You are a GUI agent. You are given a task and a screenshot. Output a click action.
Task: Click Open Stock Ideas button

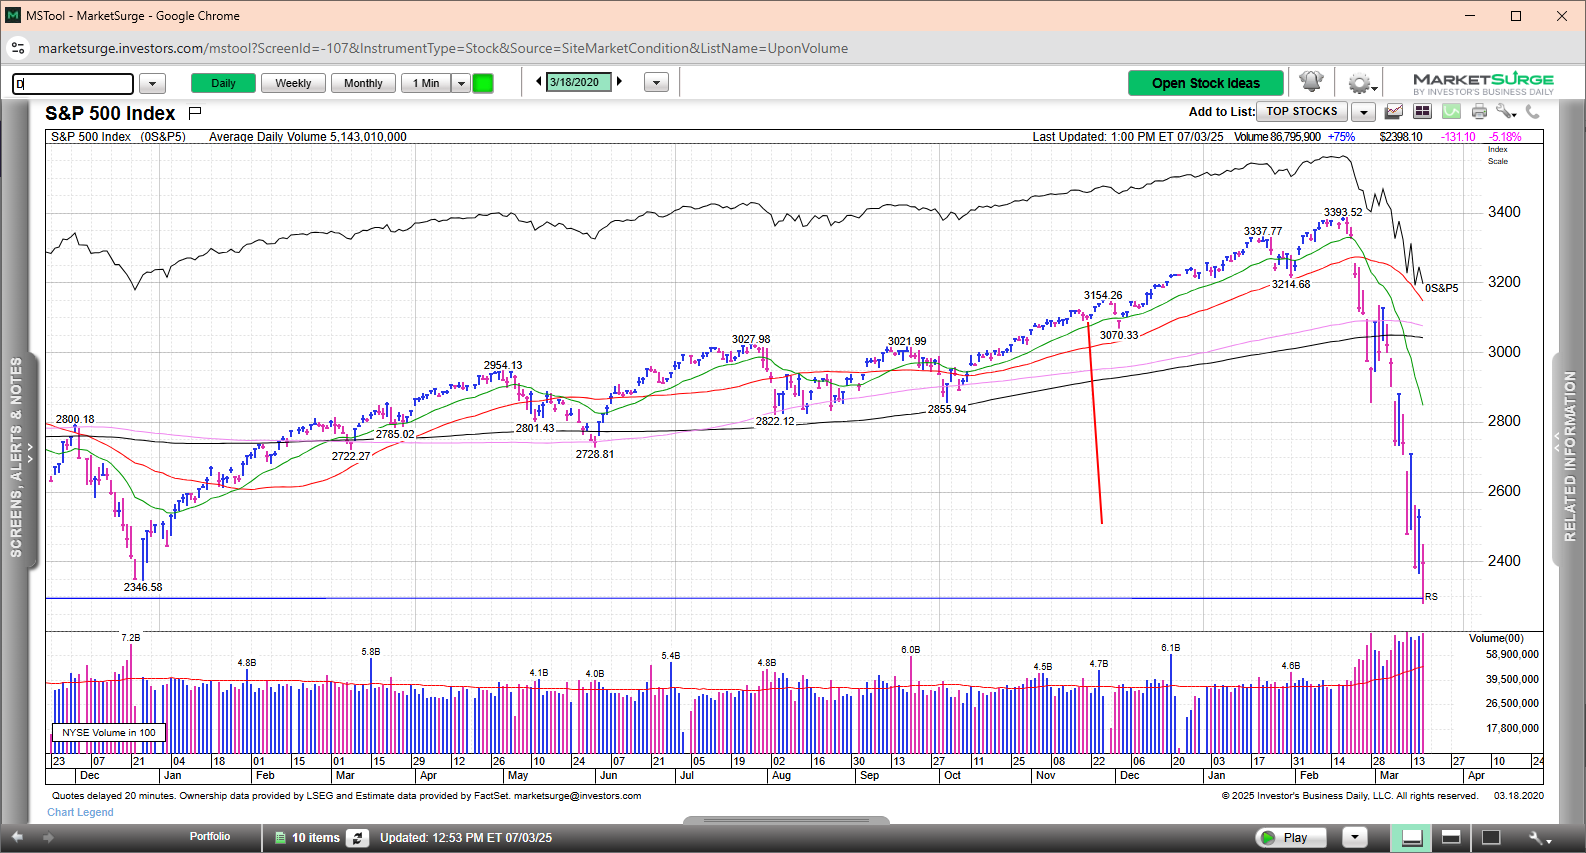pos(1206,83)
